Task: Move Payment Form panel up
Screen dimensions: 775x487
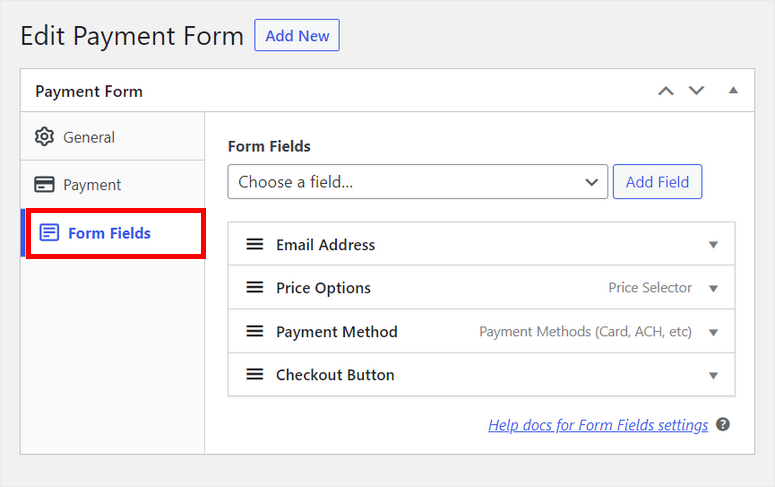Action: pos(666,91)
